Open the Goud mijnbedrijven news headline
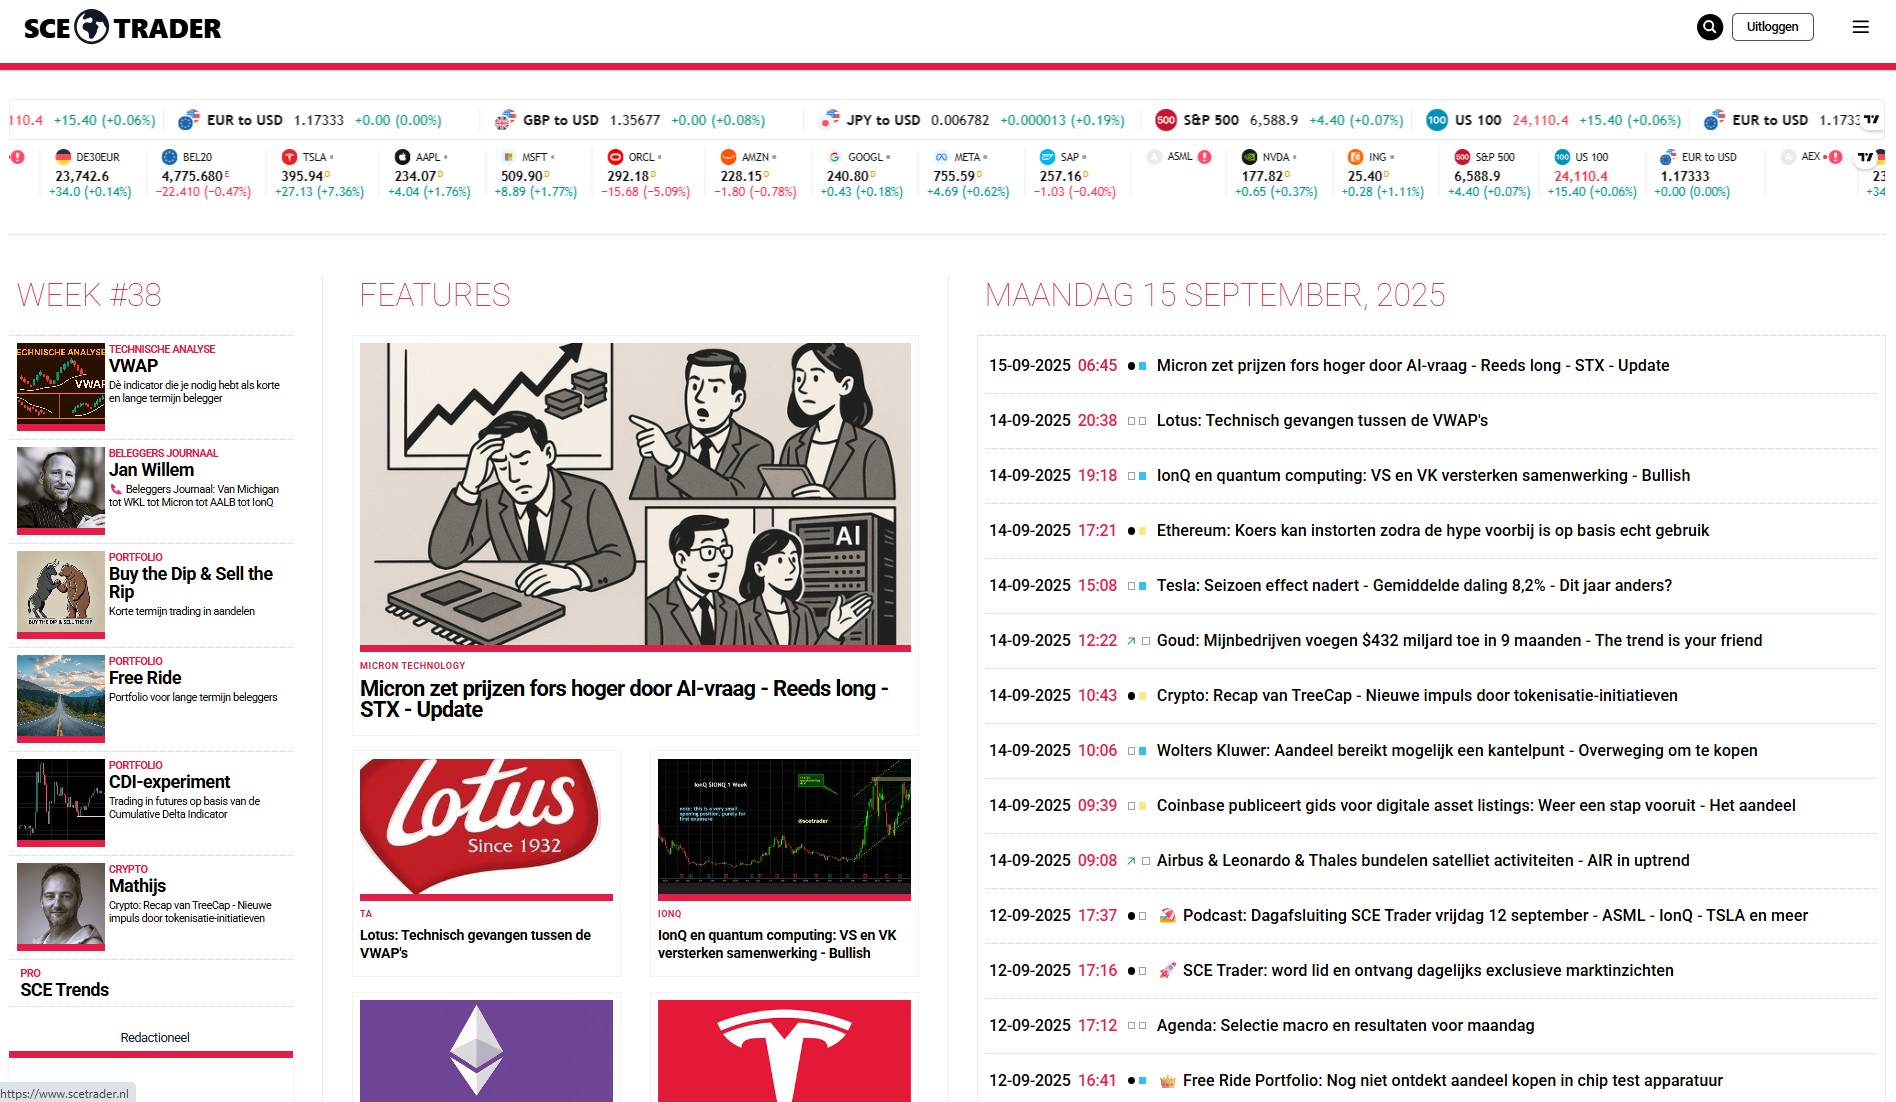 pos(1460,641)
